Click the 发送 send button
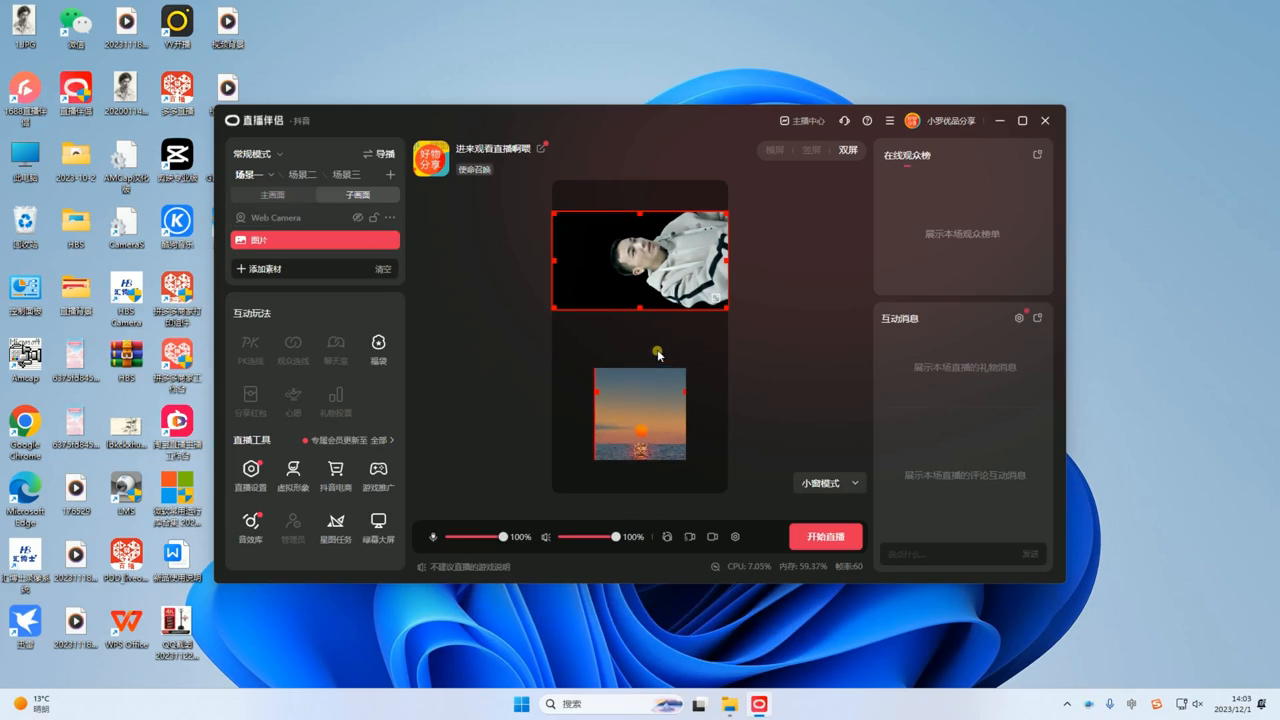This screenshot has width=1280, height=720. pos(1030,554)
